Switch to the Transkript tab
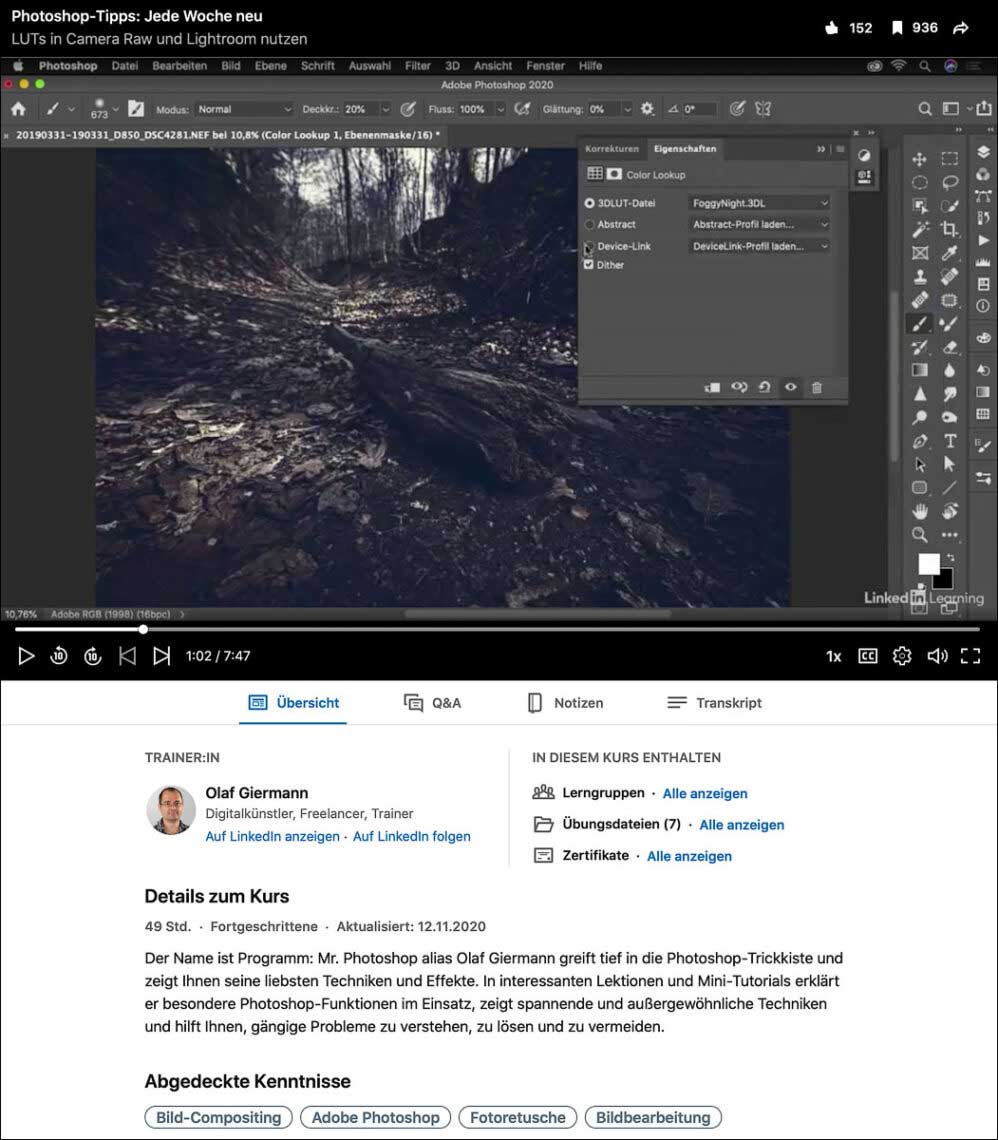This screenshot has width=998, height=1140. [x=714, y=703]
